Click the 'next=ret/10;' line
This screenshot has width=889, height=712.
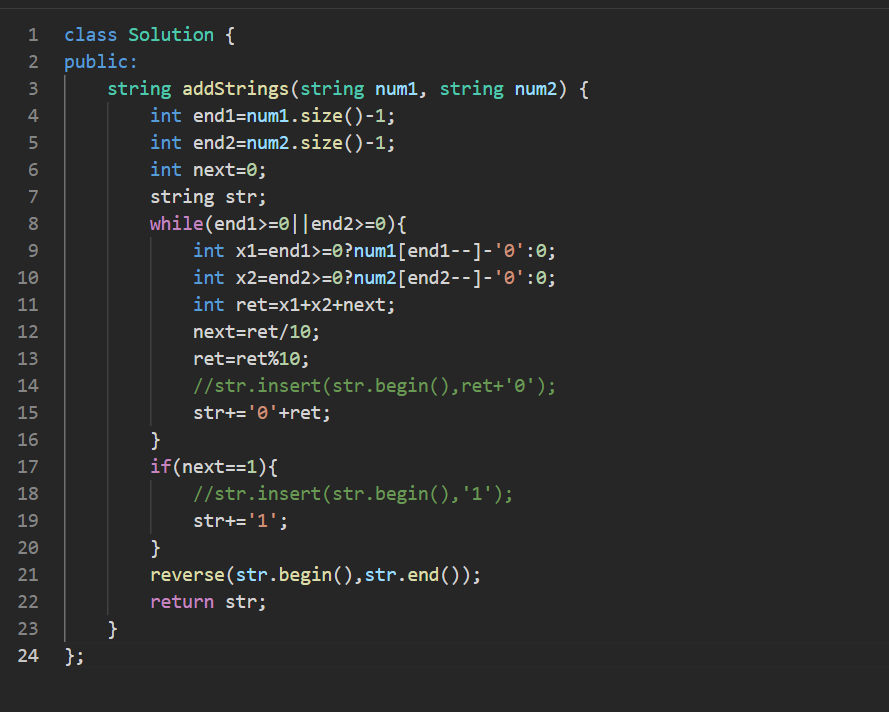(x=256, y=332)
